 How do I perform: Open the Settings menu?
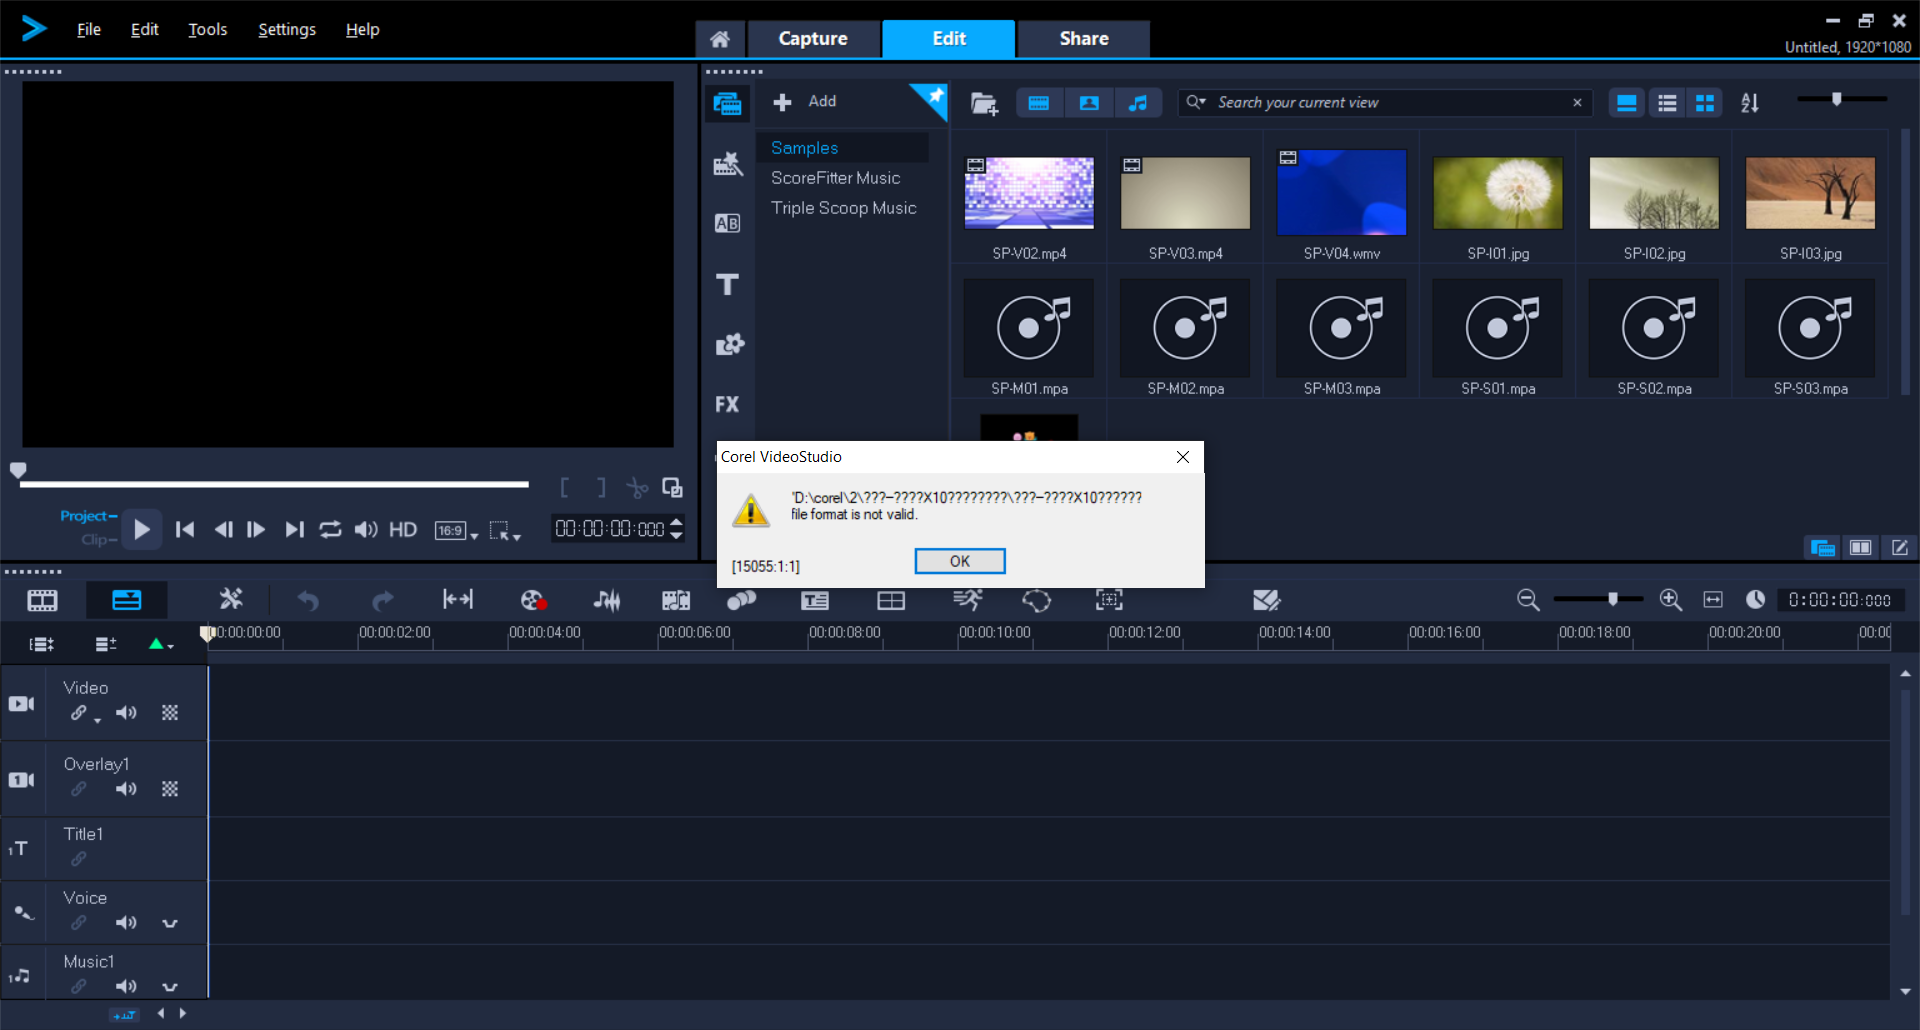coord(287,30)
